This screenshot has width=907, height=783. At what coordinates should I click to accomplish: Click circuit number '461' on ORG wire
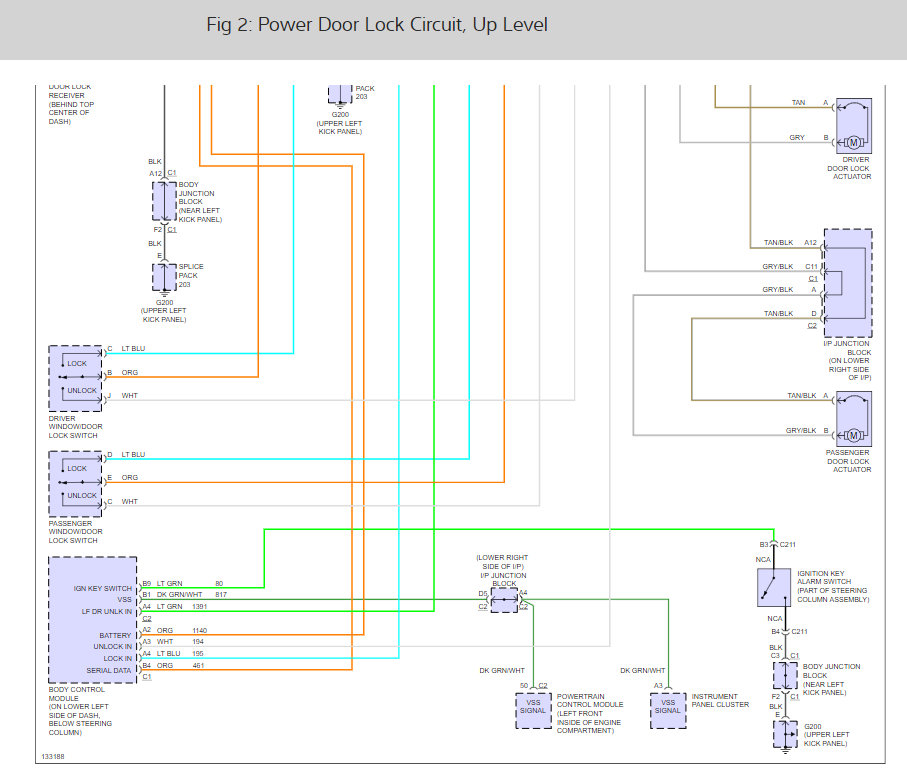(198, 666)
